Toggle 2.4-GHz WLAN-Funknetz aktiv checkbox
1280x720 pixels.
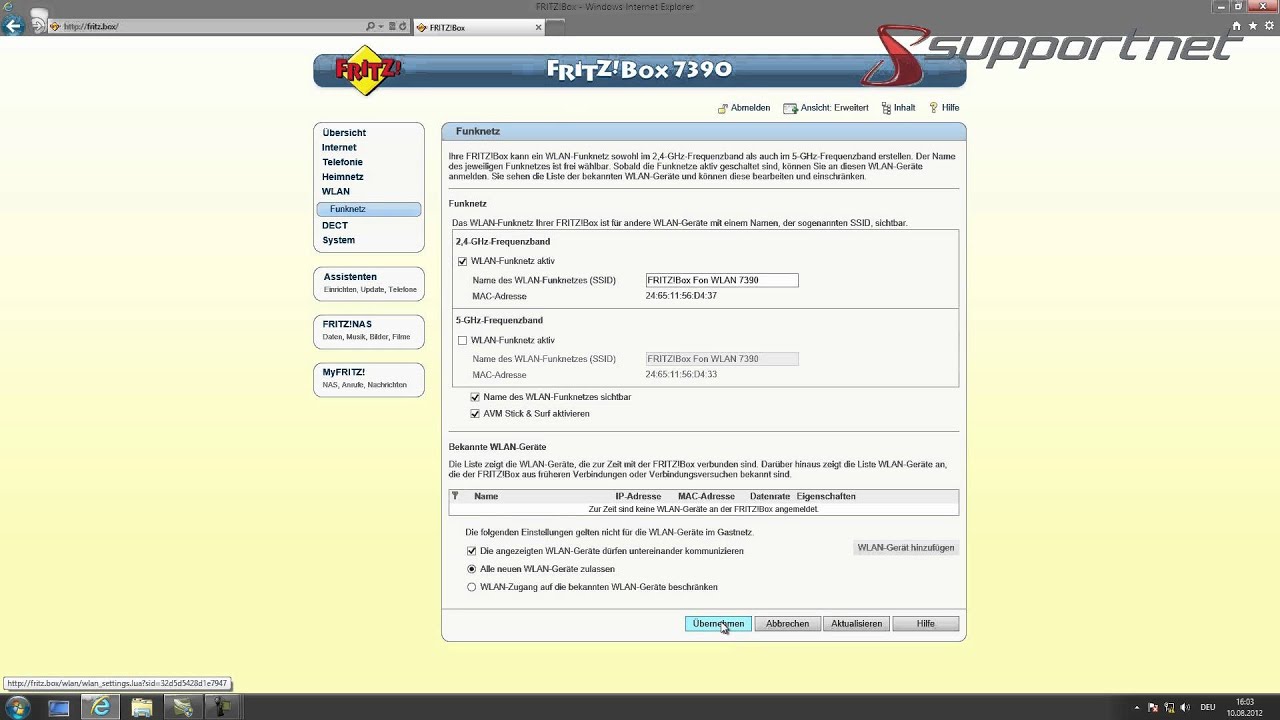tap(462, 261)
